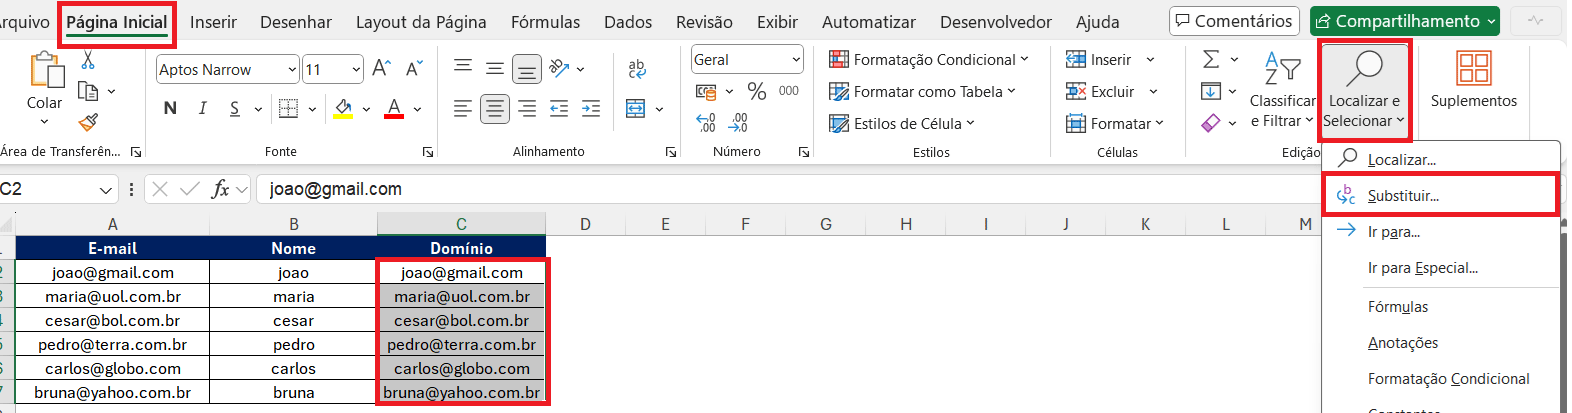Toggle italic formatting I button

[203, 108]
